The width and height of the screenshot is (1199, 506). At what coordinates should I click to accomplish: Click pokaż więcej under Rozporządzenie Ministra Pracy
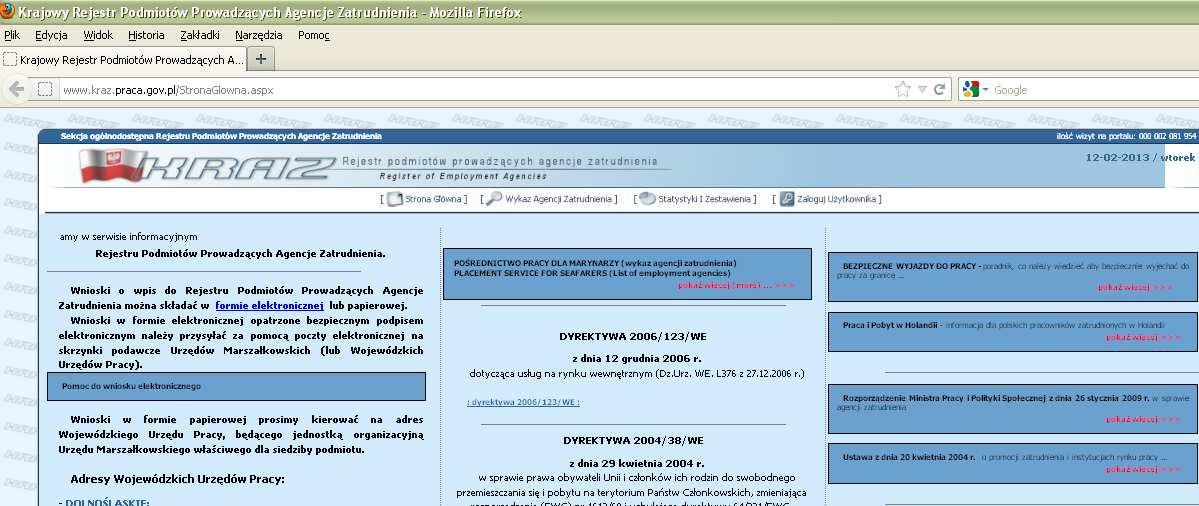(1143, 419)
